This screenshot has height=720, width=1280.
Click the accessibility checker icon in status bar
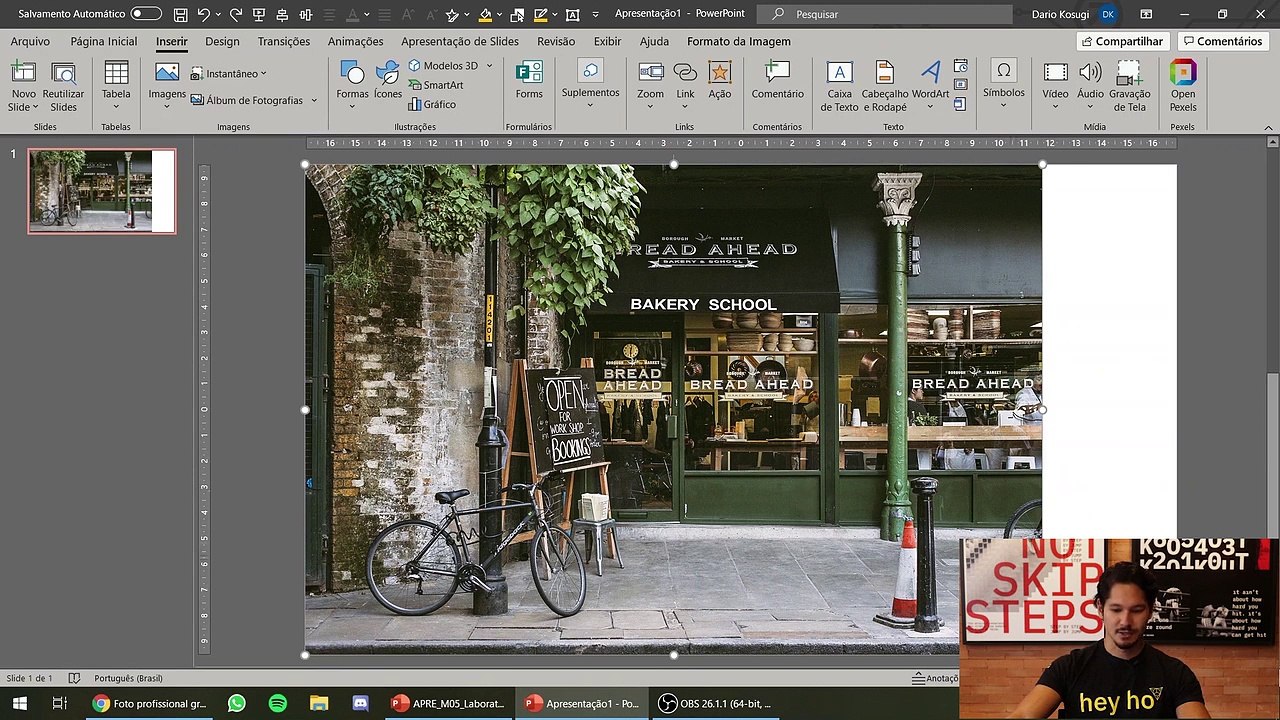[x=74, y=678]
